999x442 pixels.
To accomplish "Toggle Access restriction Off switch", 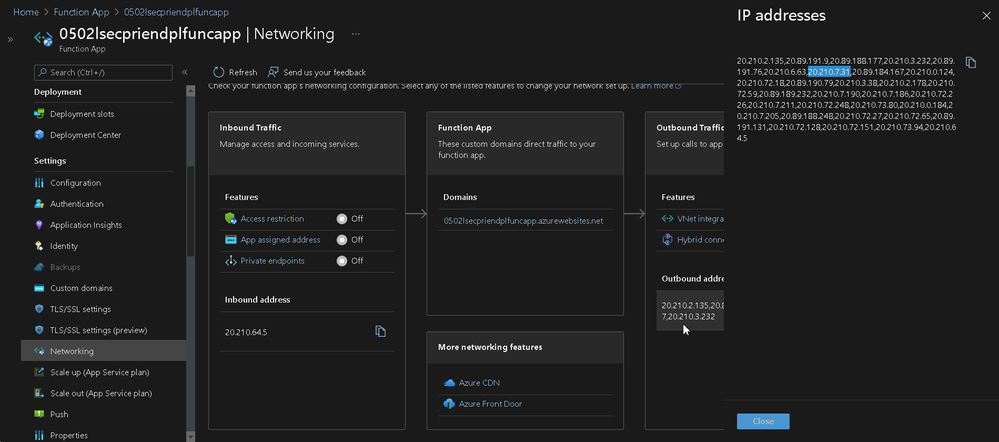I will point(341,218).
